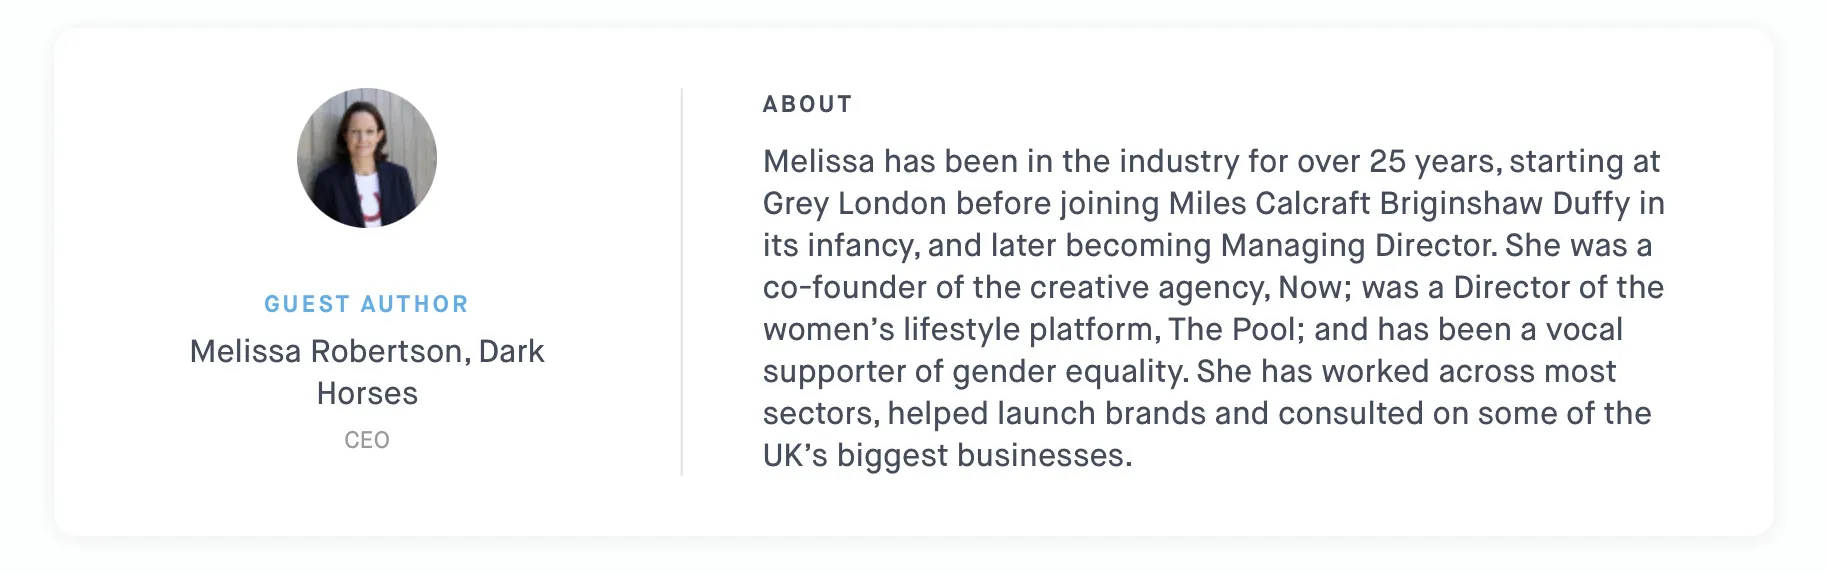Click the ABOUT section heading

808,104
